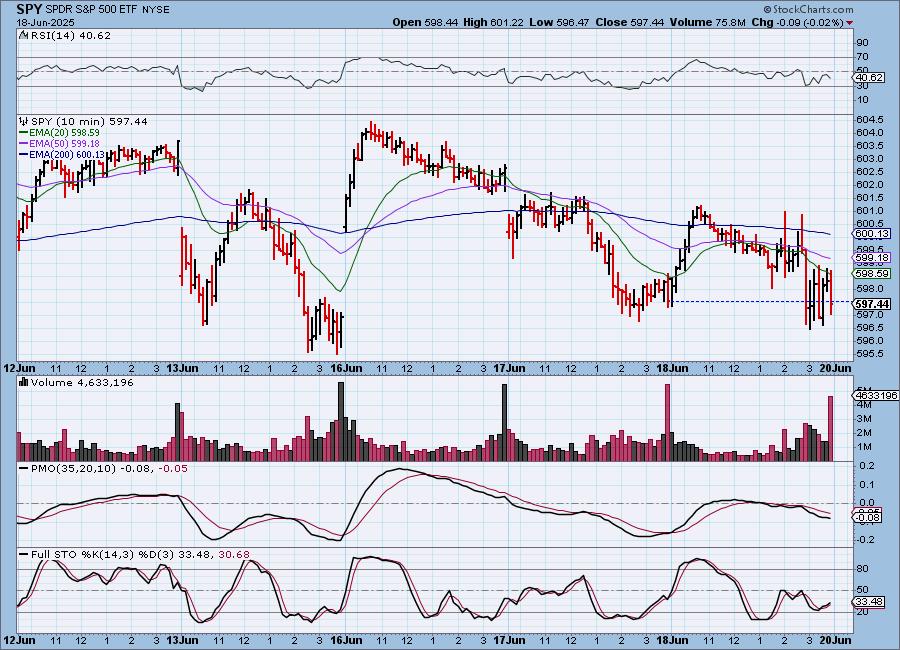This screenshot has height=650, width=900.
Task: Click 18Jun on the stochastic panel date axis
Action: 672,640
